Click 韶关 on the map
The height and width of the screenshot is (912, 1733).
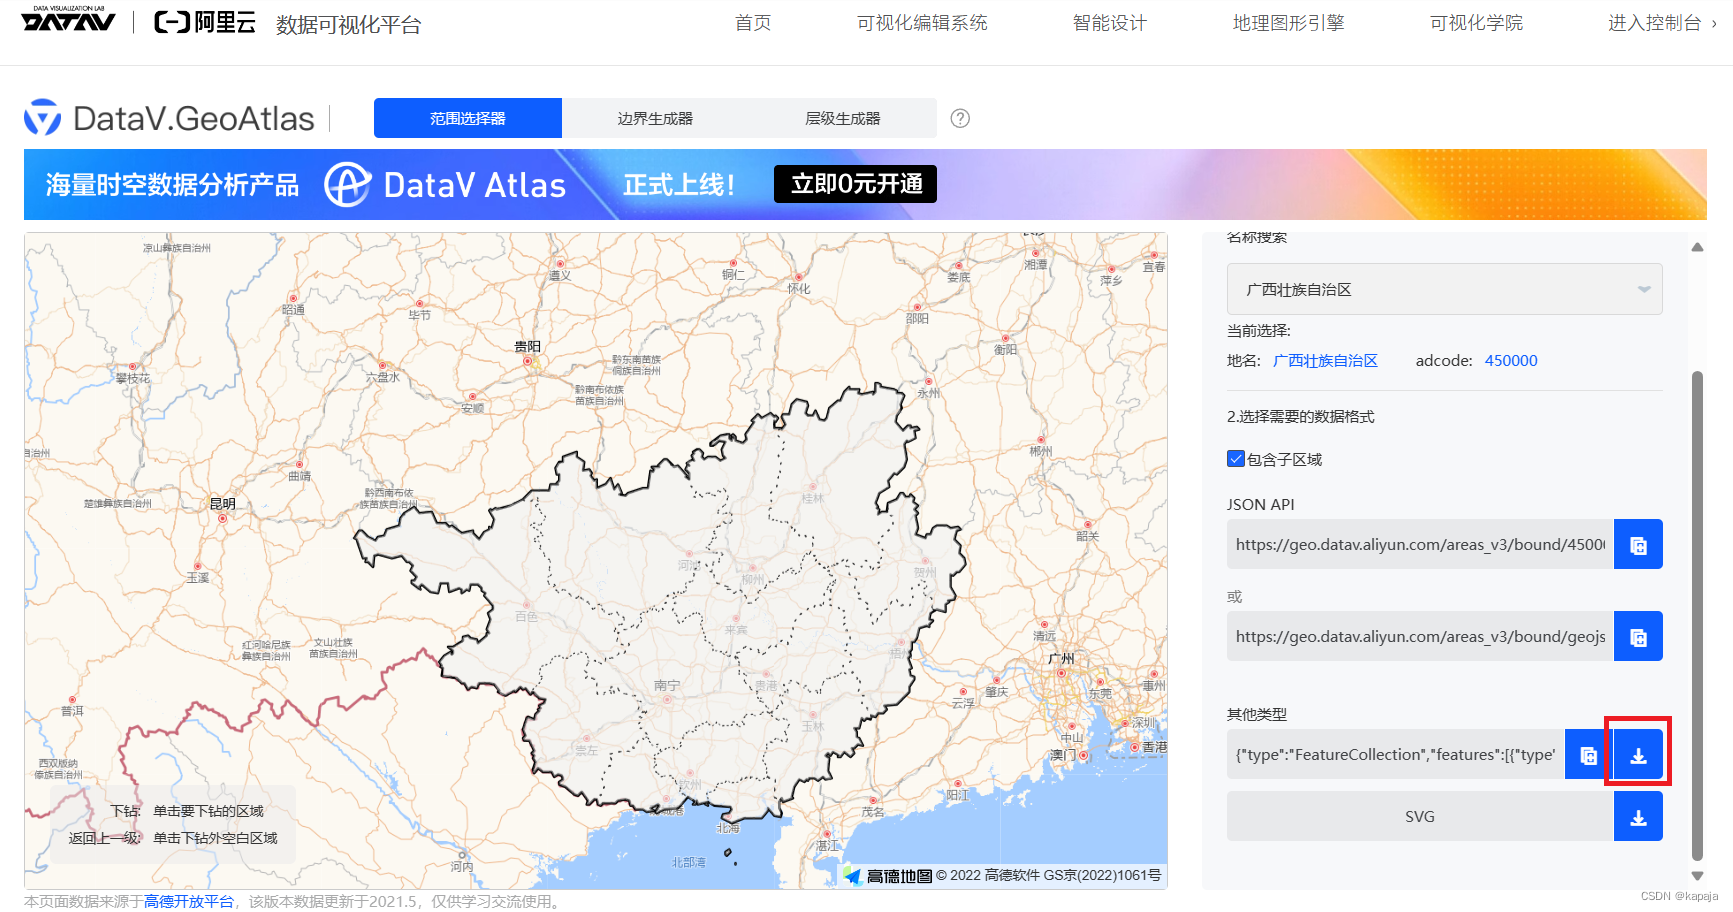pyautogui.click(x=1087, y=536)
